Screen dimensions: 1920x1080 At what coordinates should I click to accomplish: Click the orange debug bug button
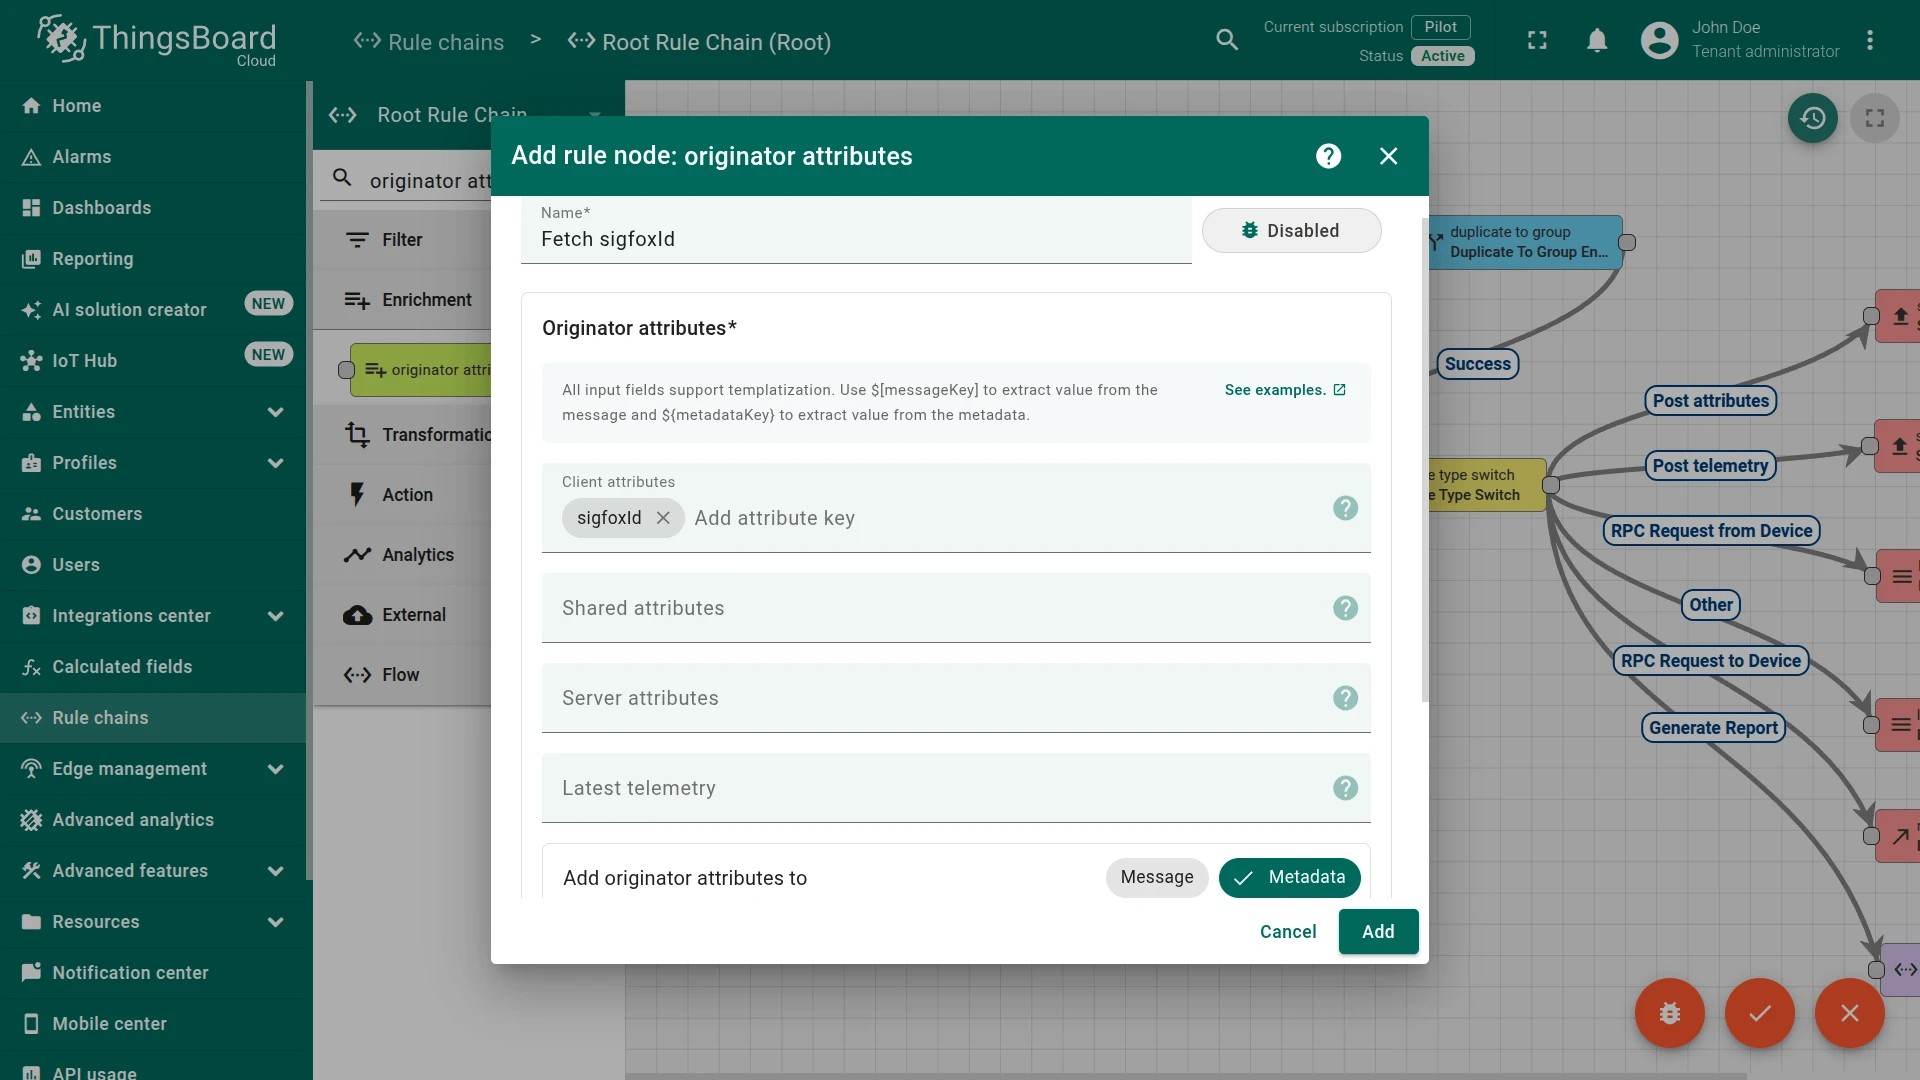(x=1669, y=1013)
